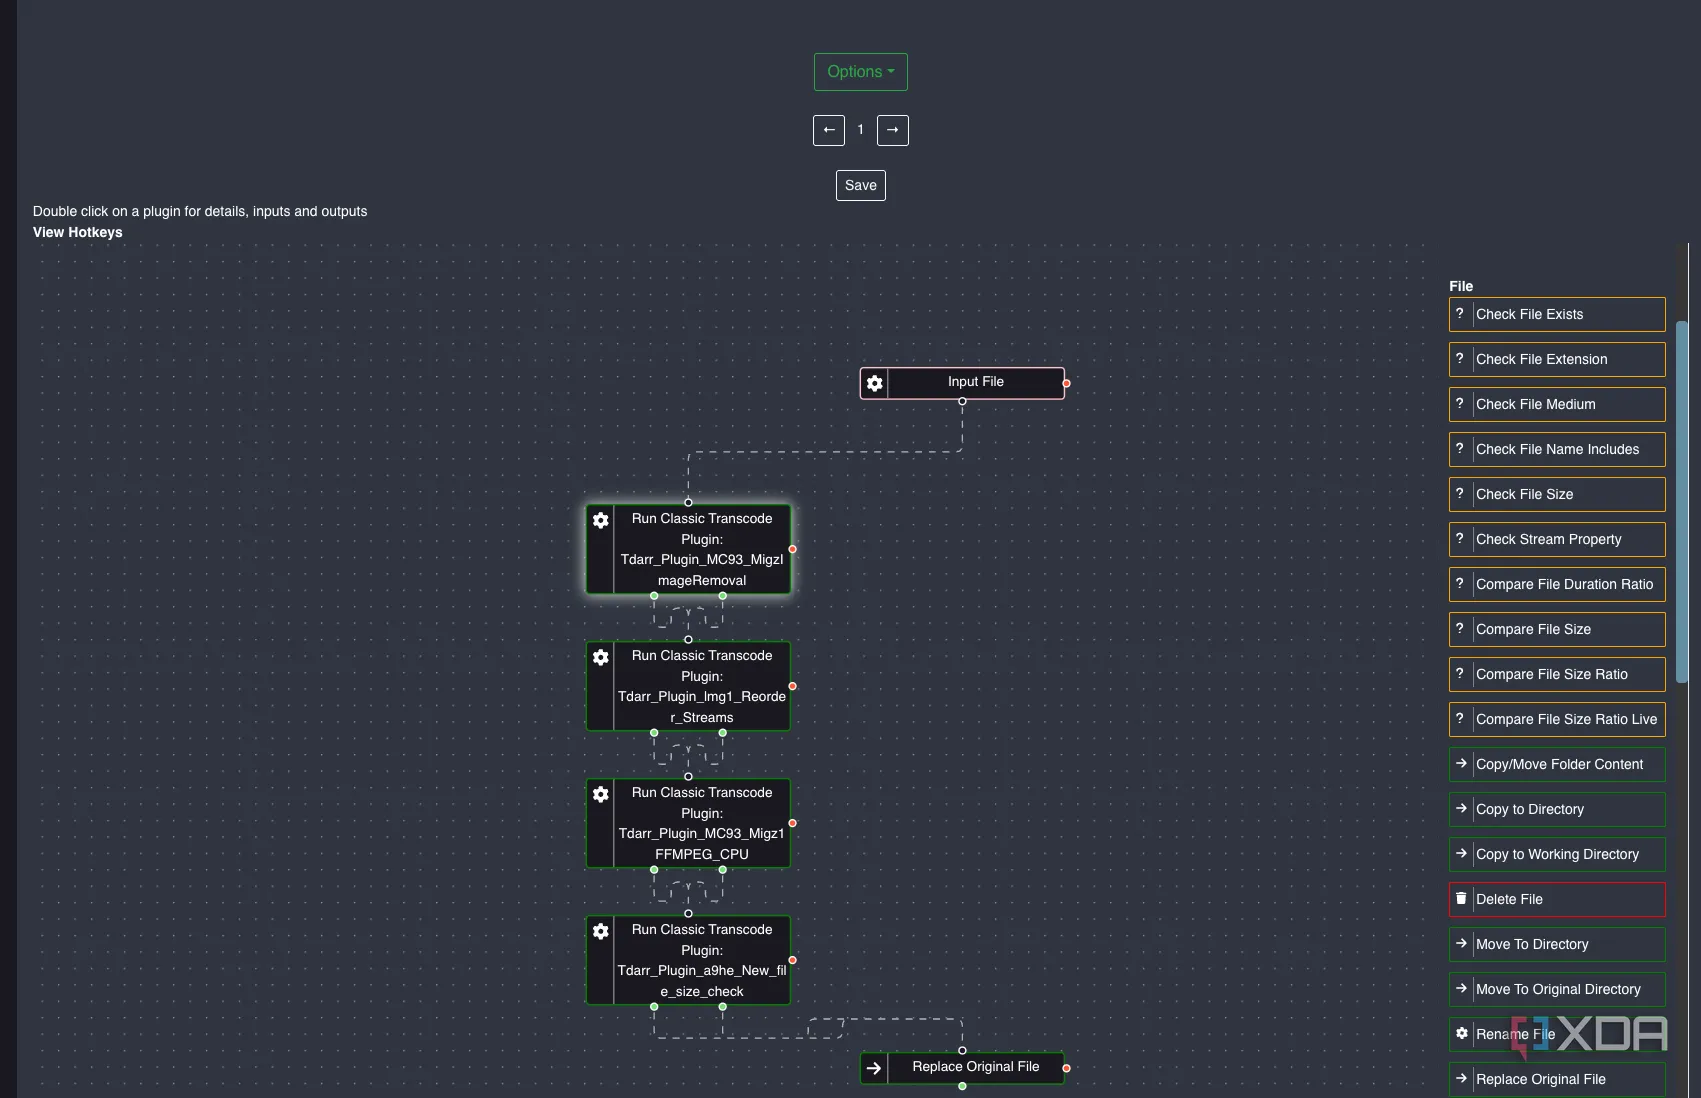
Task: Go to the previous page with left arrow
Action: click(x=828, y=130)
